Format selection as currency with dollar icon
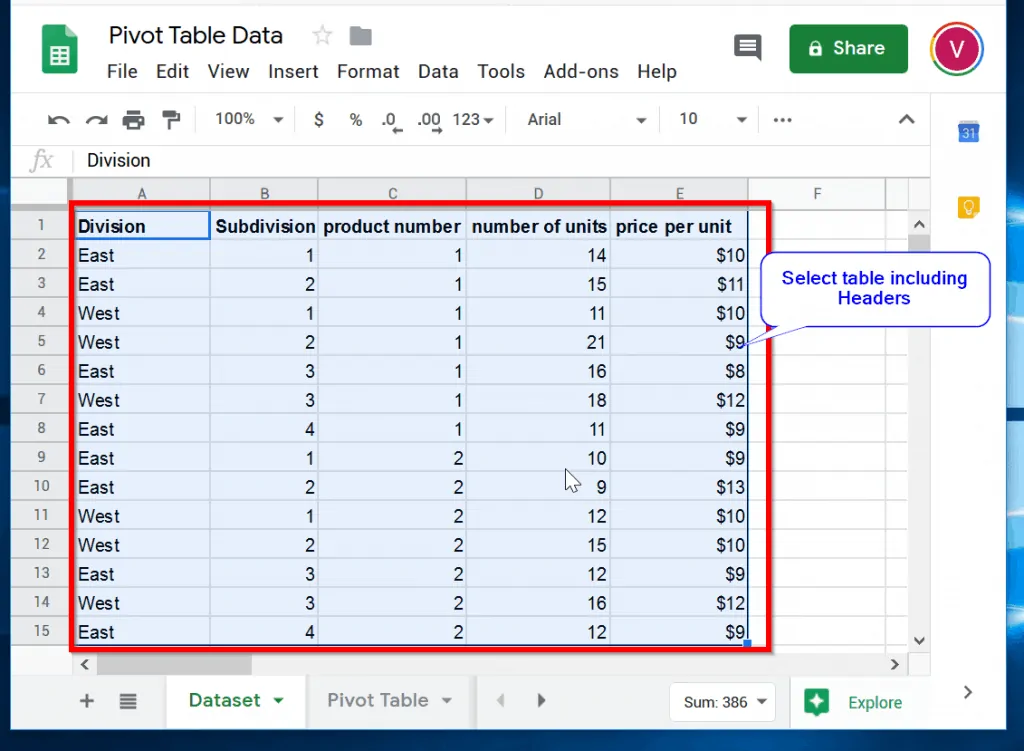The width and height of the screenshot is (1024, 751). [x=318, y=119]
